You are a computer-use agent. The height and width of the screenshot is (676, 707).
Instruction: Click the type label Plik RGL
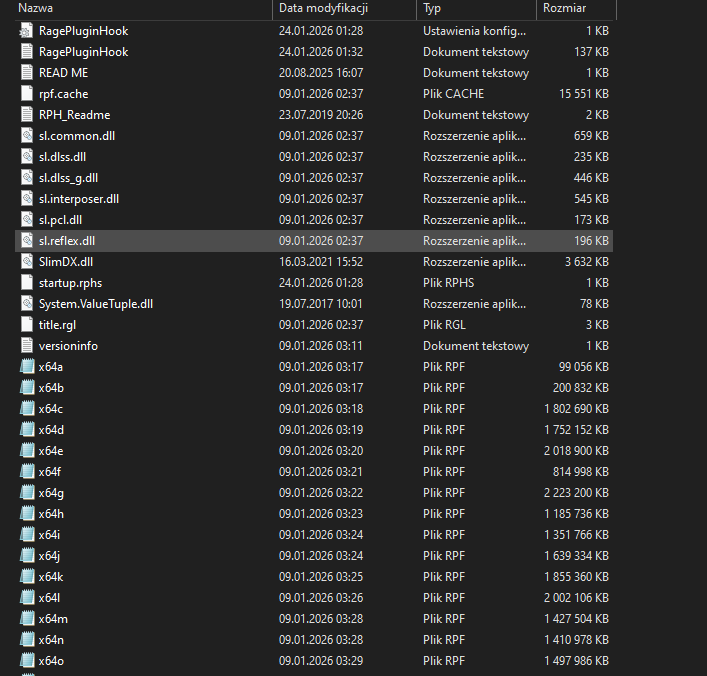pos(444,325)
